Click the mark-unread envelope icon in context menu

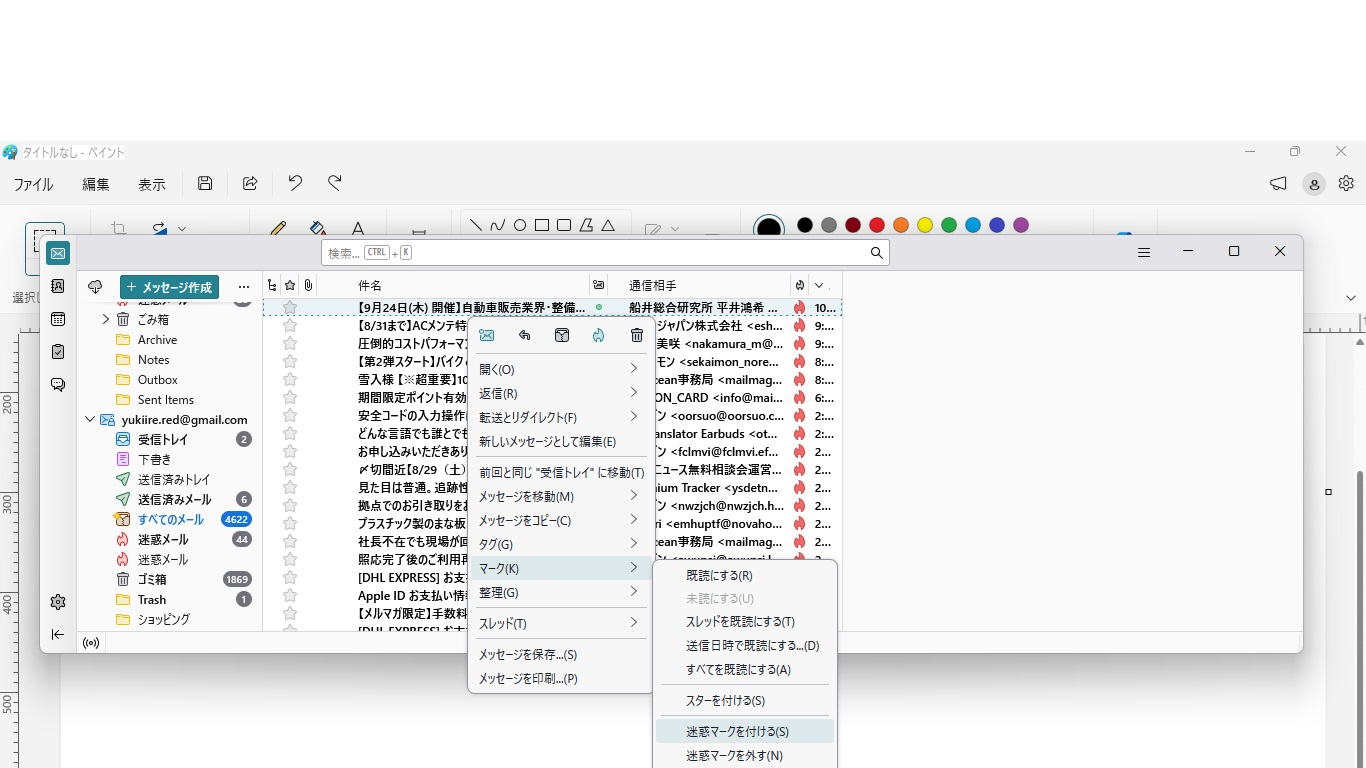487,335
